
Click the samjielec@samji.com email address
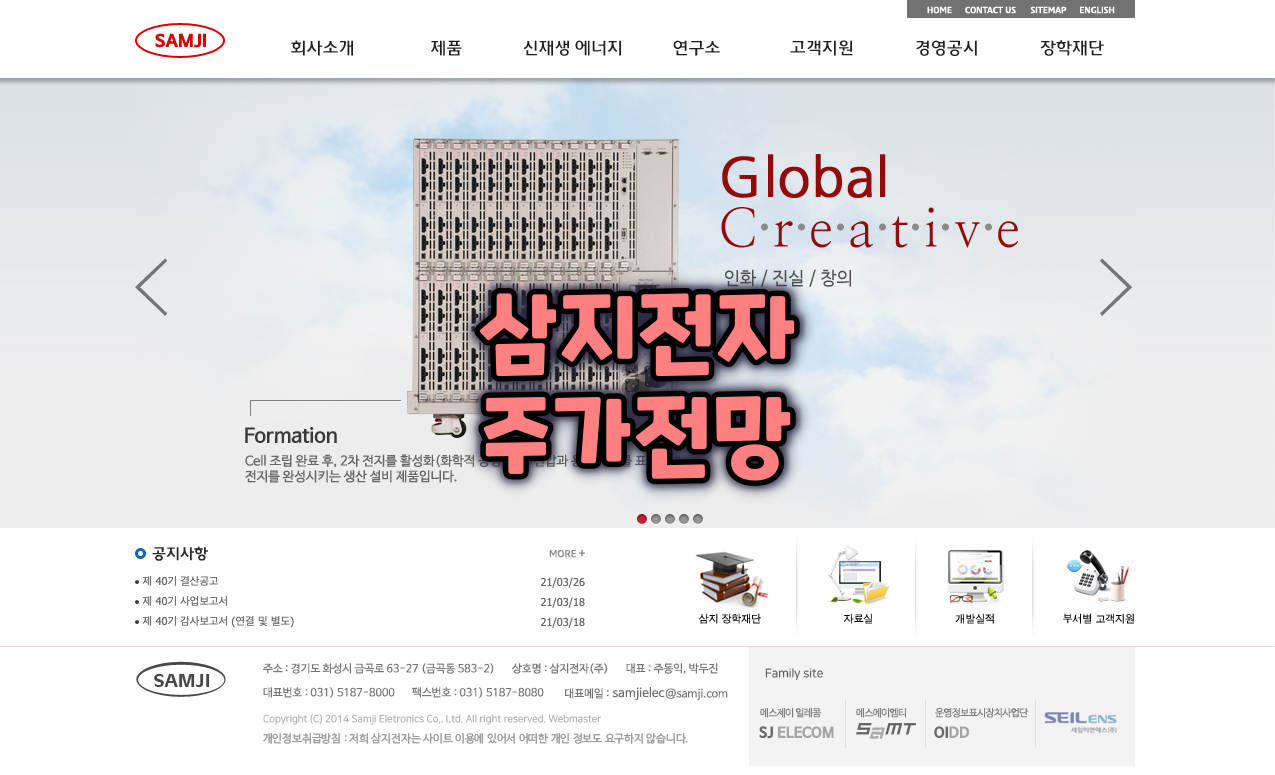click(x=670, y=692)
